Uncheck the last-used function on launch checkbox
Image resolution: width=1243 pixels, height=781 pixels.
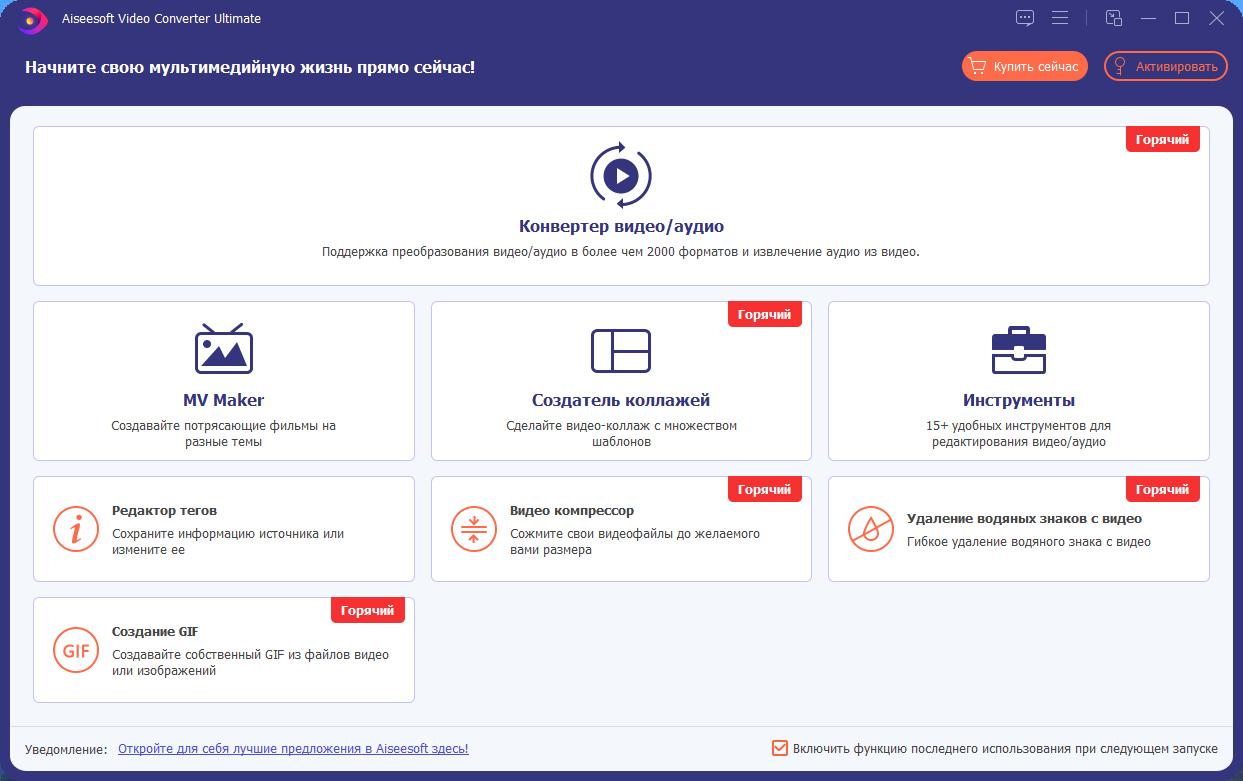click(x=780, y=748)
